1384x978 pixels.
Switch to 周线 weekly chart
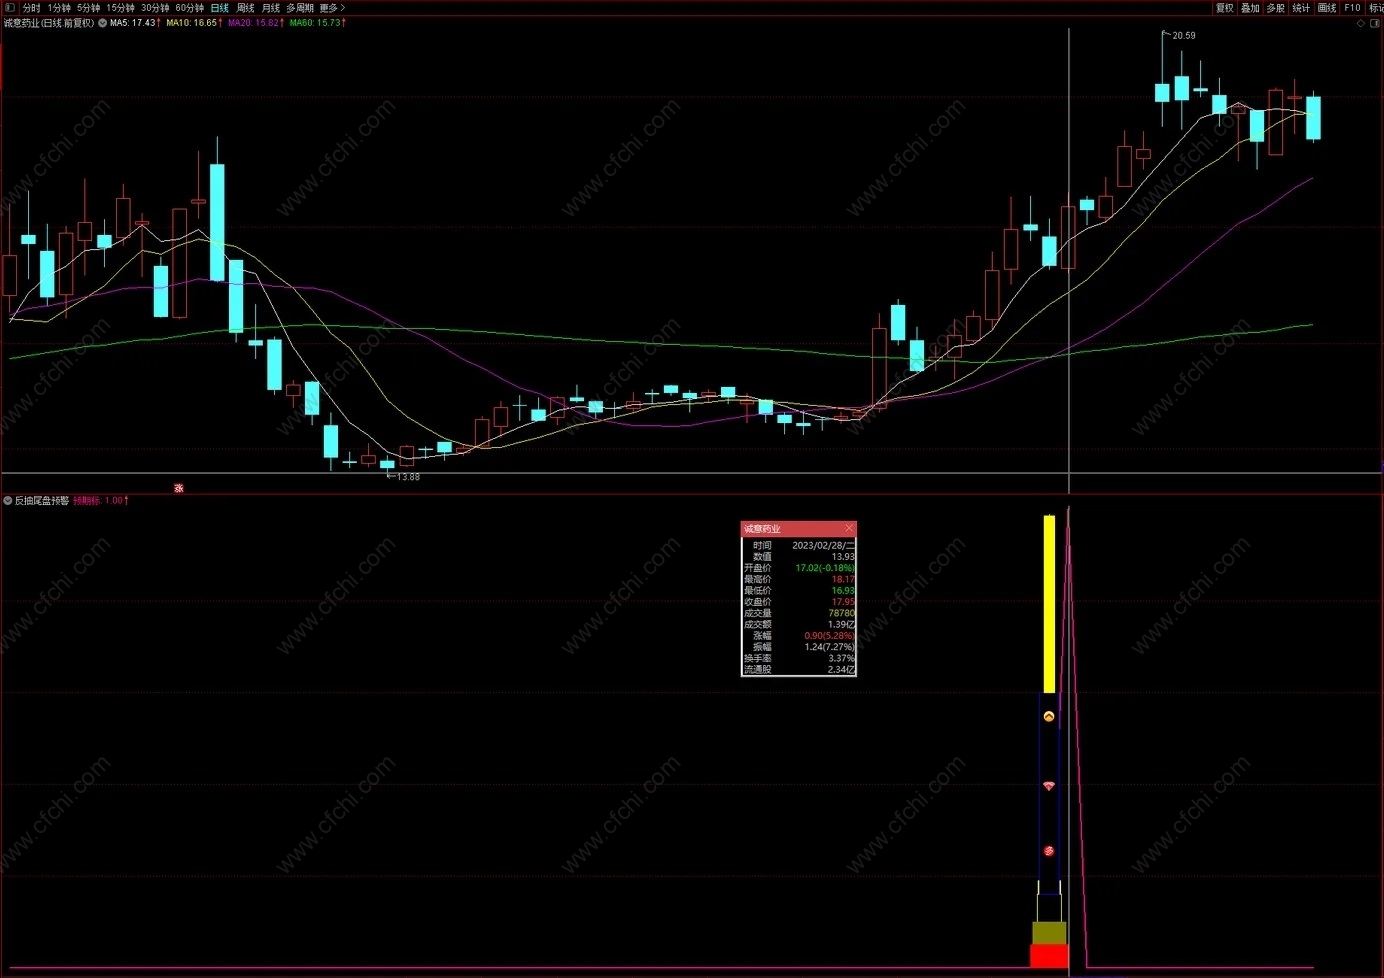point(245,7)
